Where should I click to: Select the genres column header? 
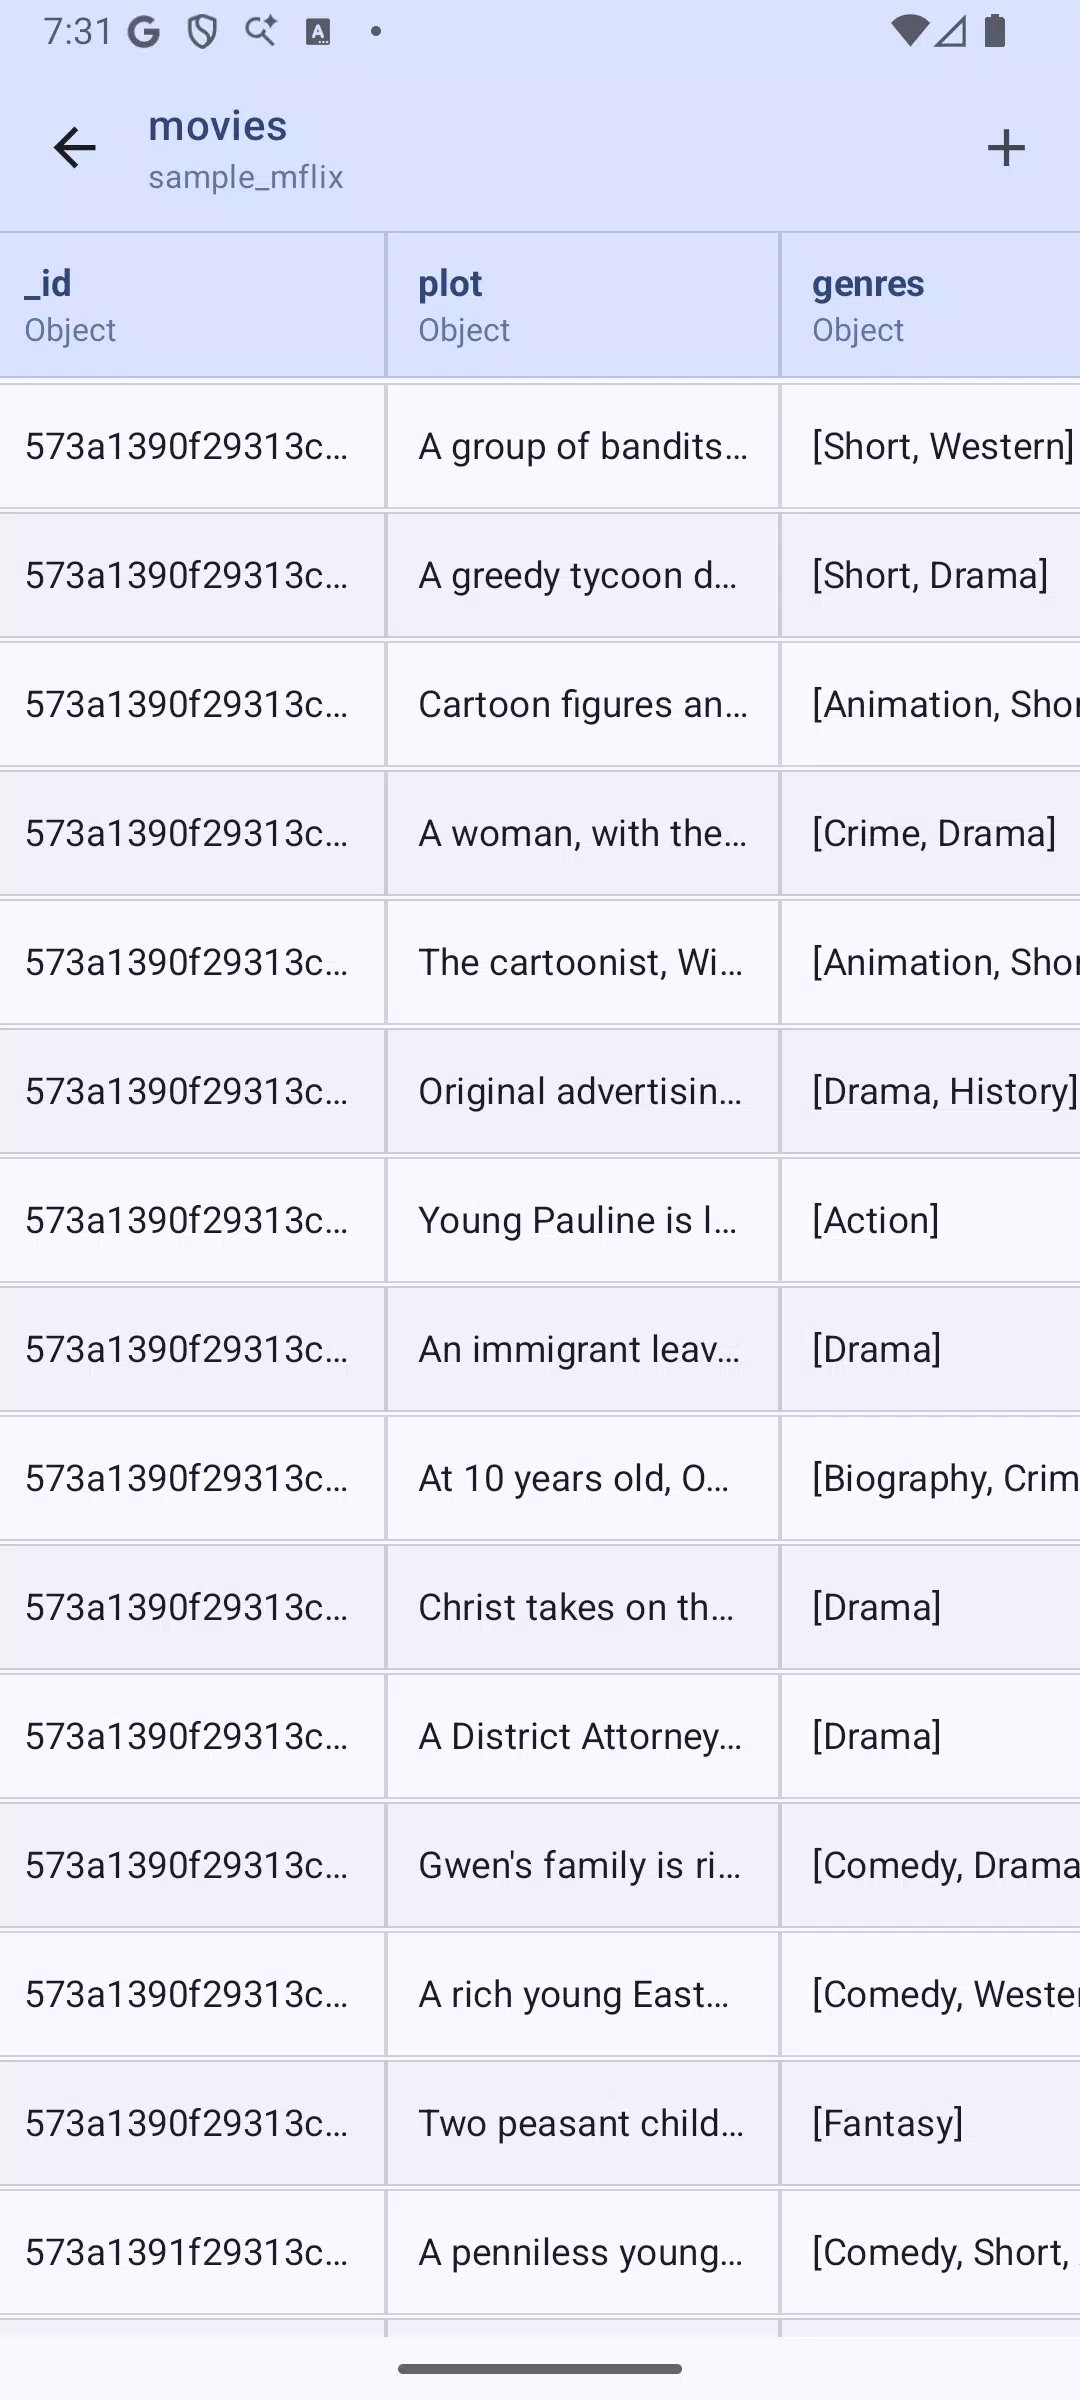tap(931, 305)
